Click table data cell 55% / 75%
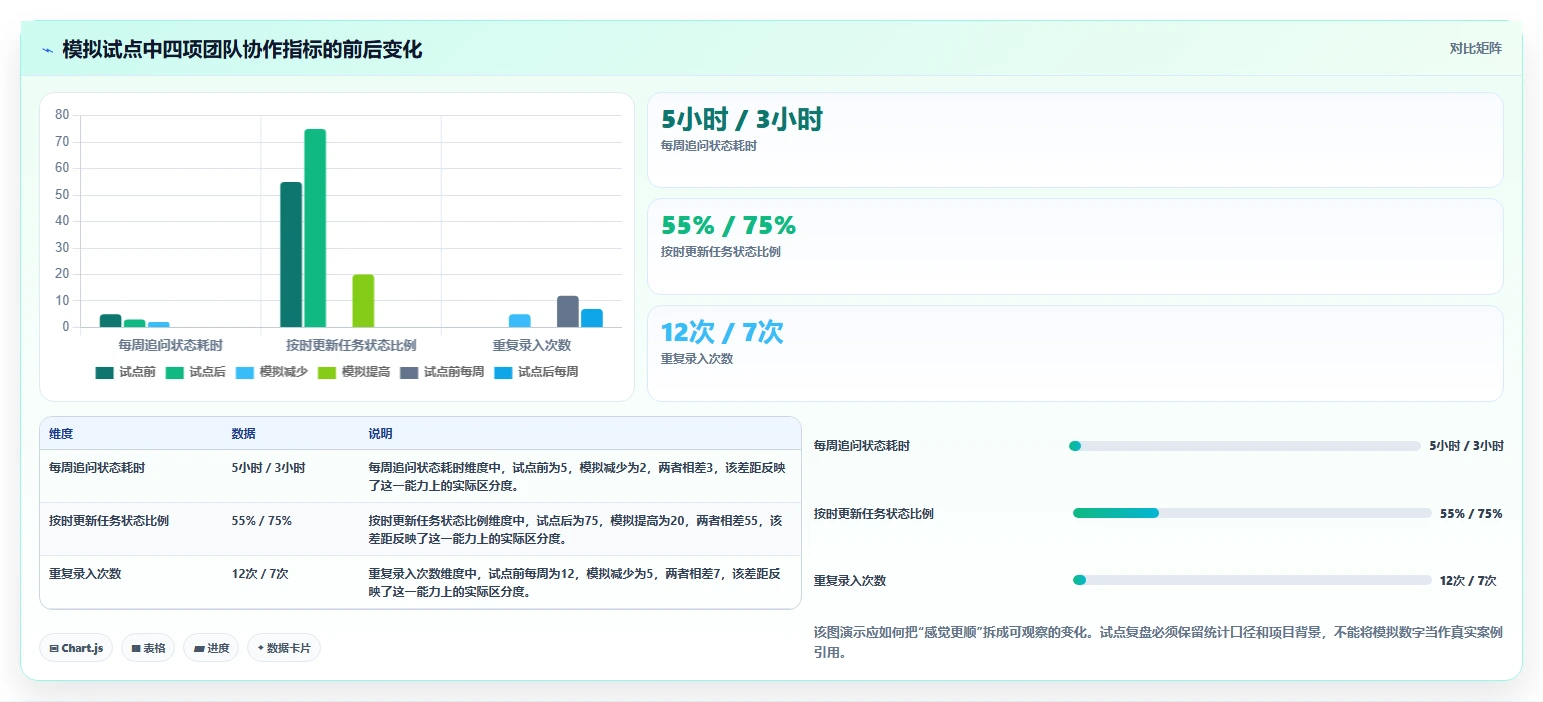 click(262, 521)
